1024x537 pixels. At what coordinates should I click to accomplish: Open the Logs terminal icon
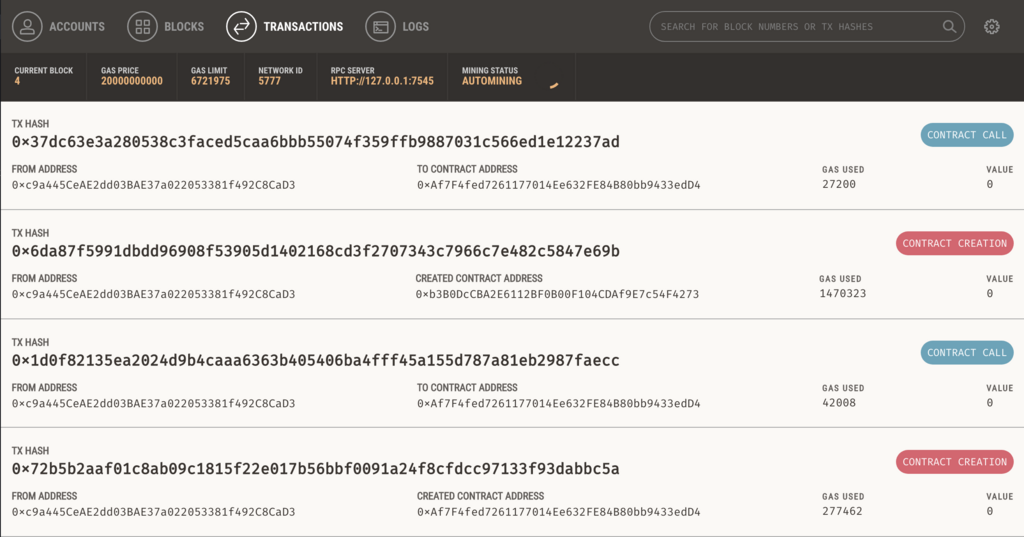[381, 27]
